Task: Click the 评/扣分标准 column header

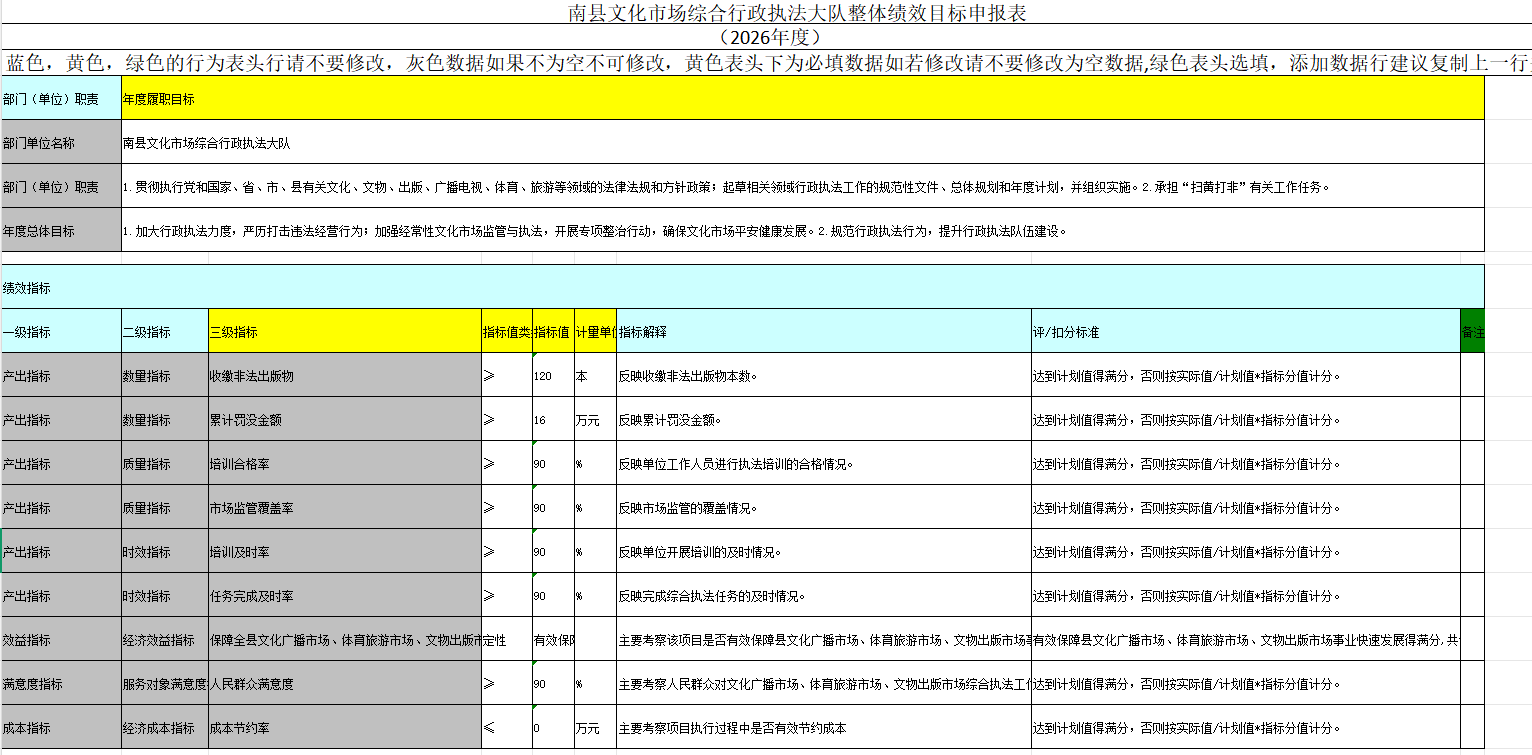Action: coord(1245,331)
